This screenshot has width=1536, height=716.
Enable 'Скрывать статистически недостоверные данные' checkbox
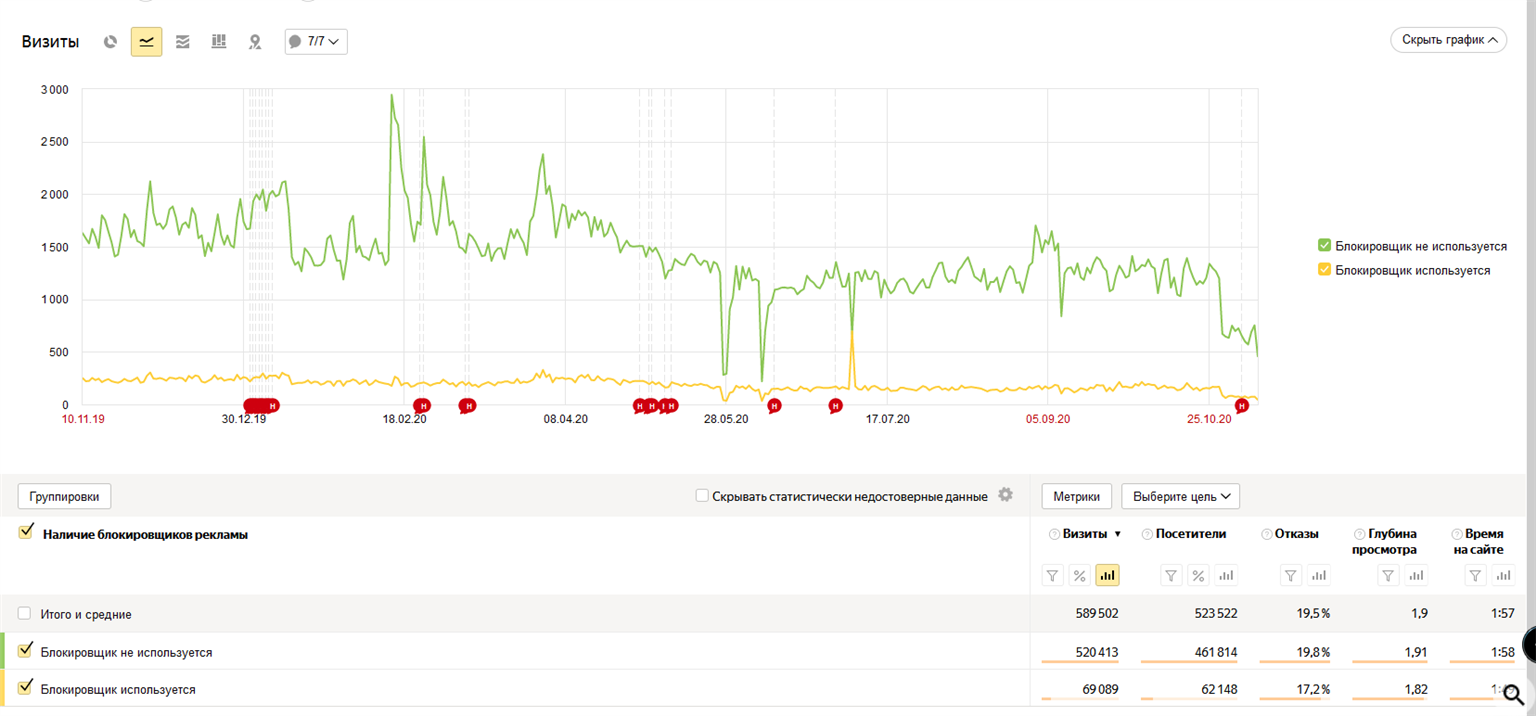tap(702, 496)
